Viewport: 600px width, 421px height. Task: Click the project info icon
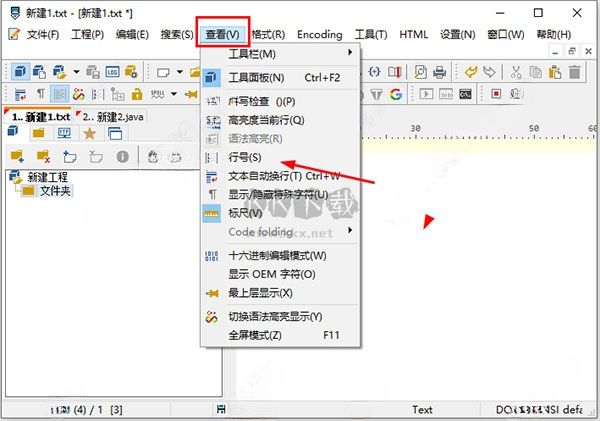point(122,156)
